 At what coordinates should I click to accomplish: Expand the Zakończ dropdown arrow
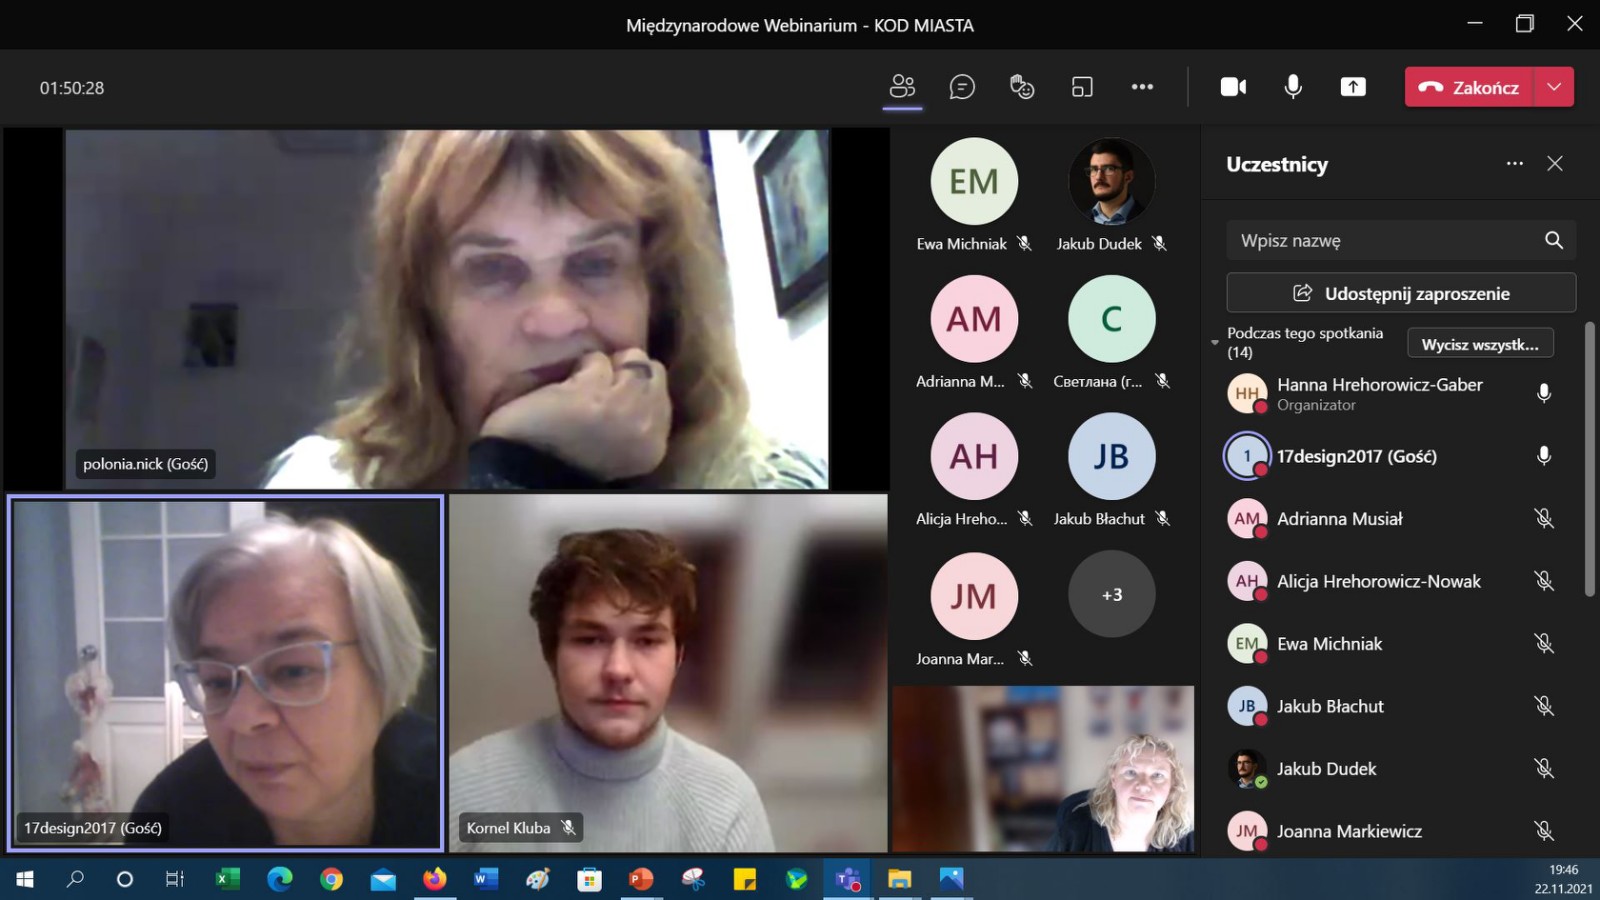click(x=1554, y=87)
